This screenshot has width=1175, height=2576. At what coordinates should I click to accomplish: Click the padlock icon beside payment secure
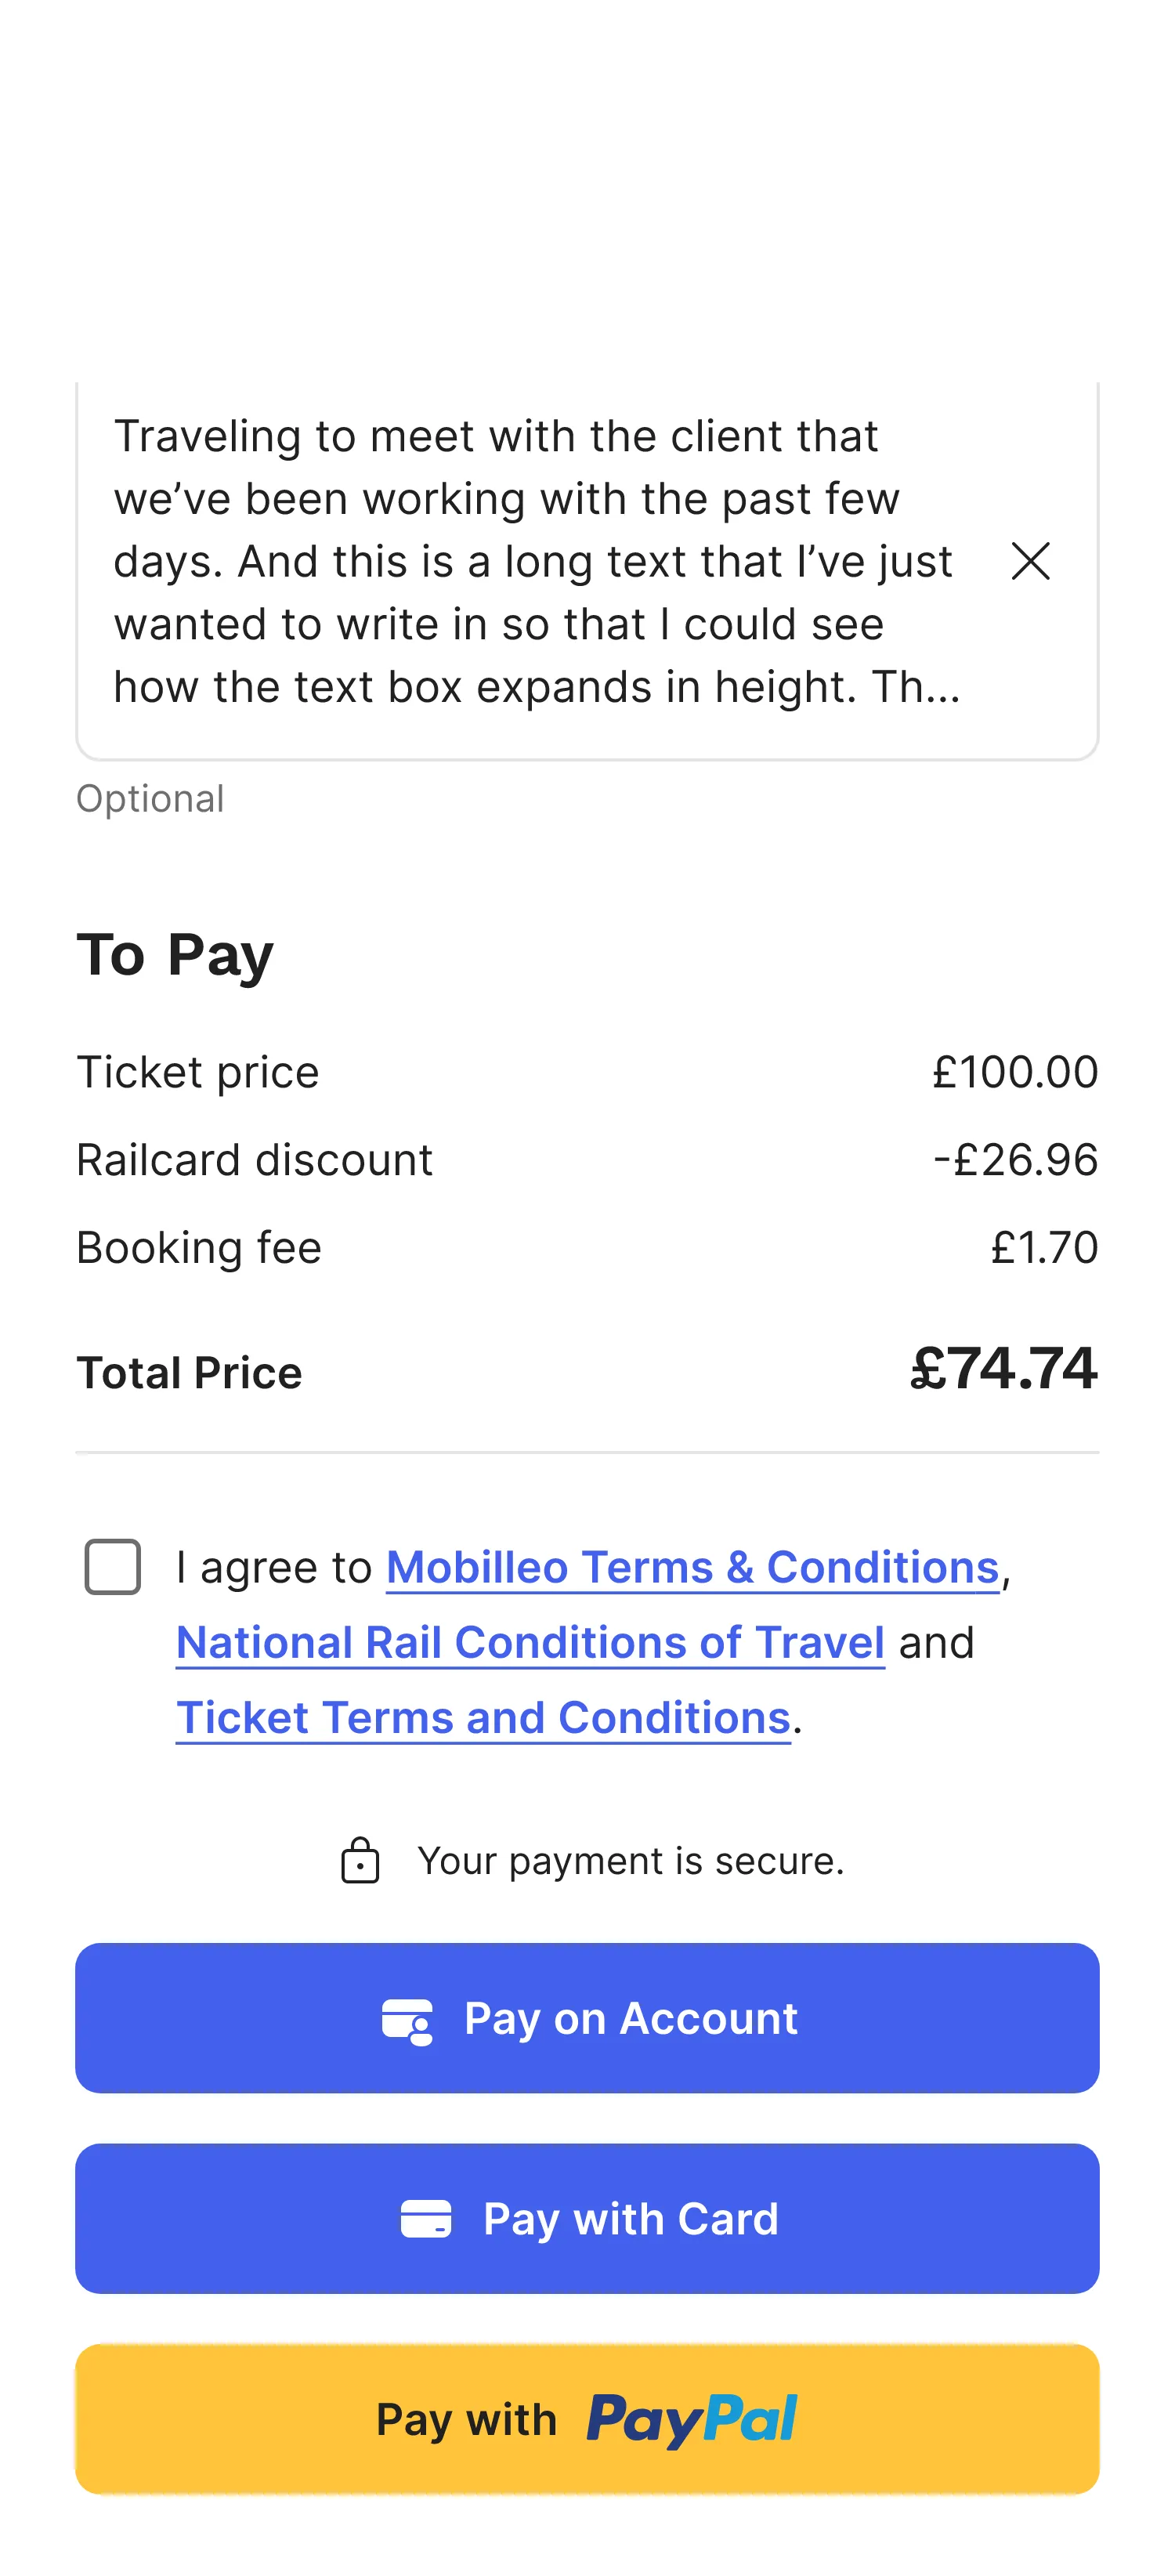click(360, 1860)
